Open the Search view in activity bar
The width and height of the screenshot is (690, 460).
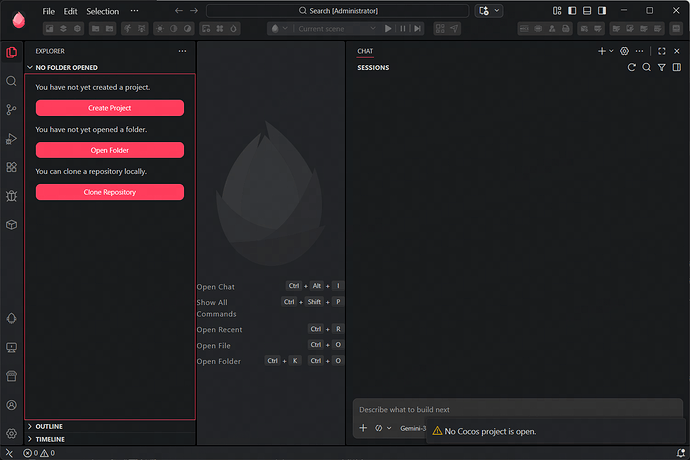(x=11, y=81)
